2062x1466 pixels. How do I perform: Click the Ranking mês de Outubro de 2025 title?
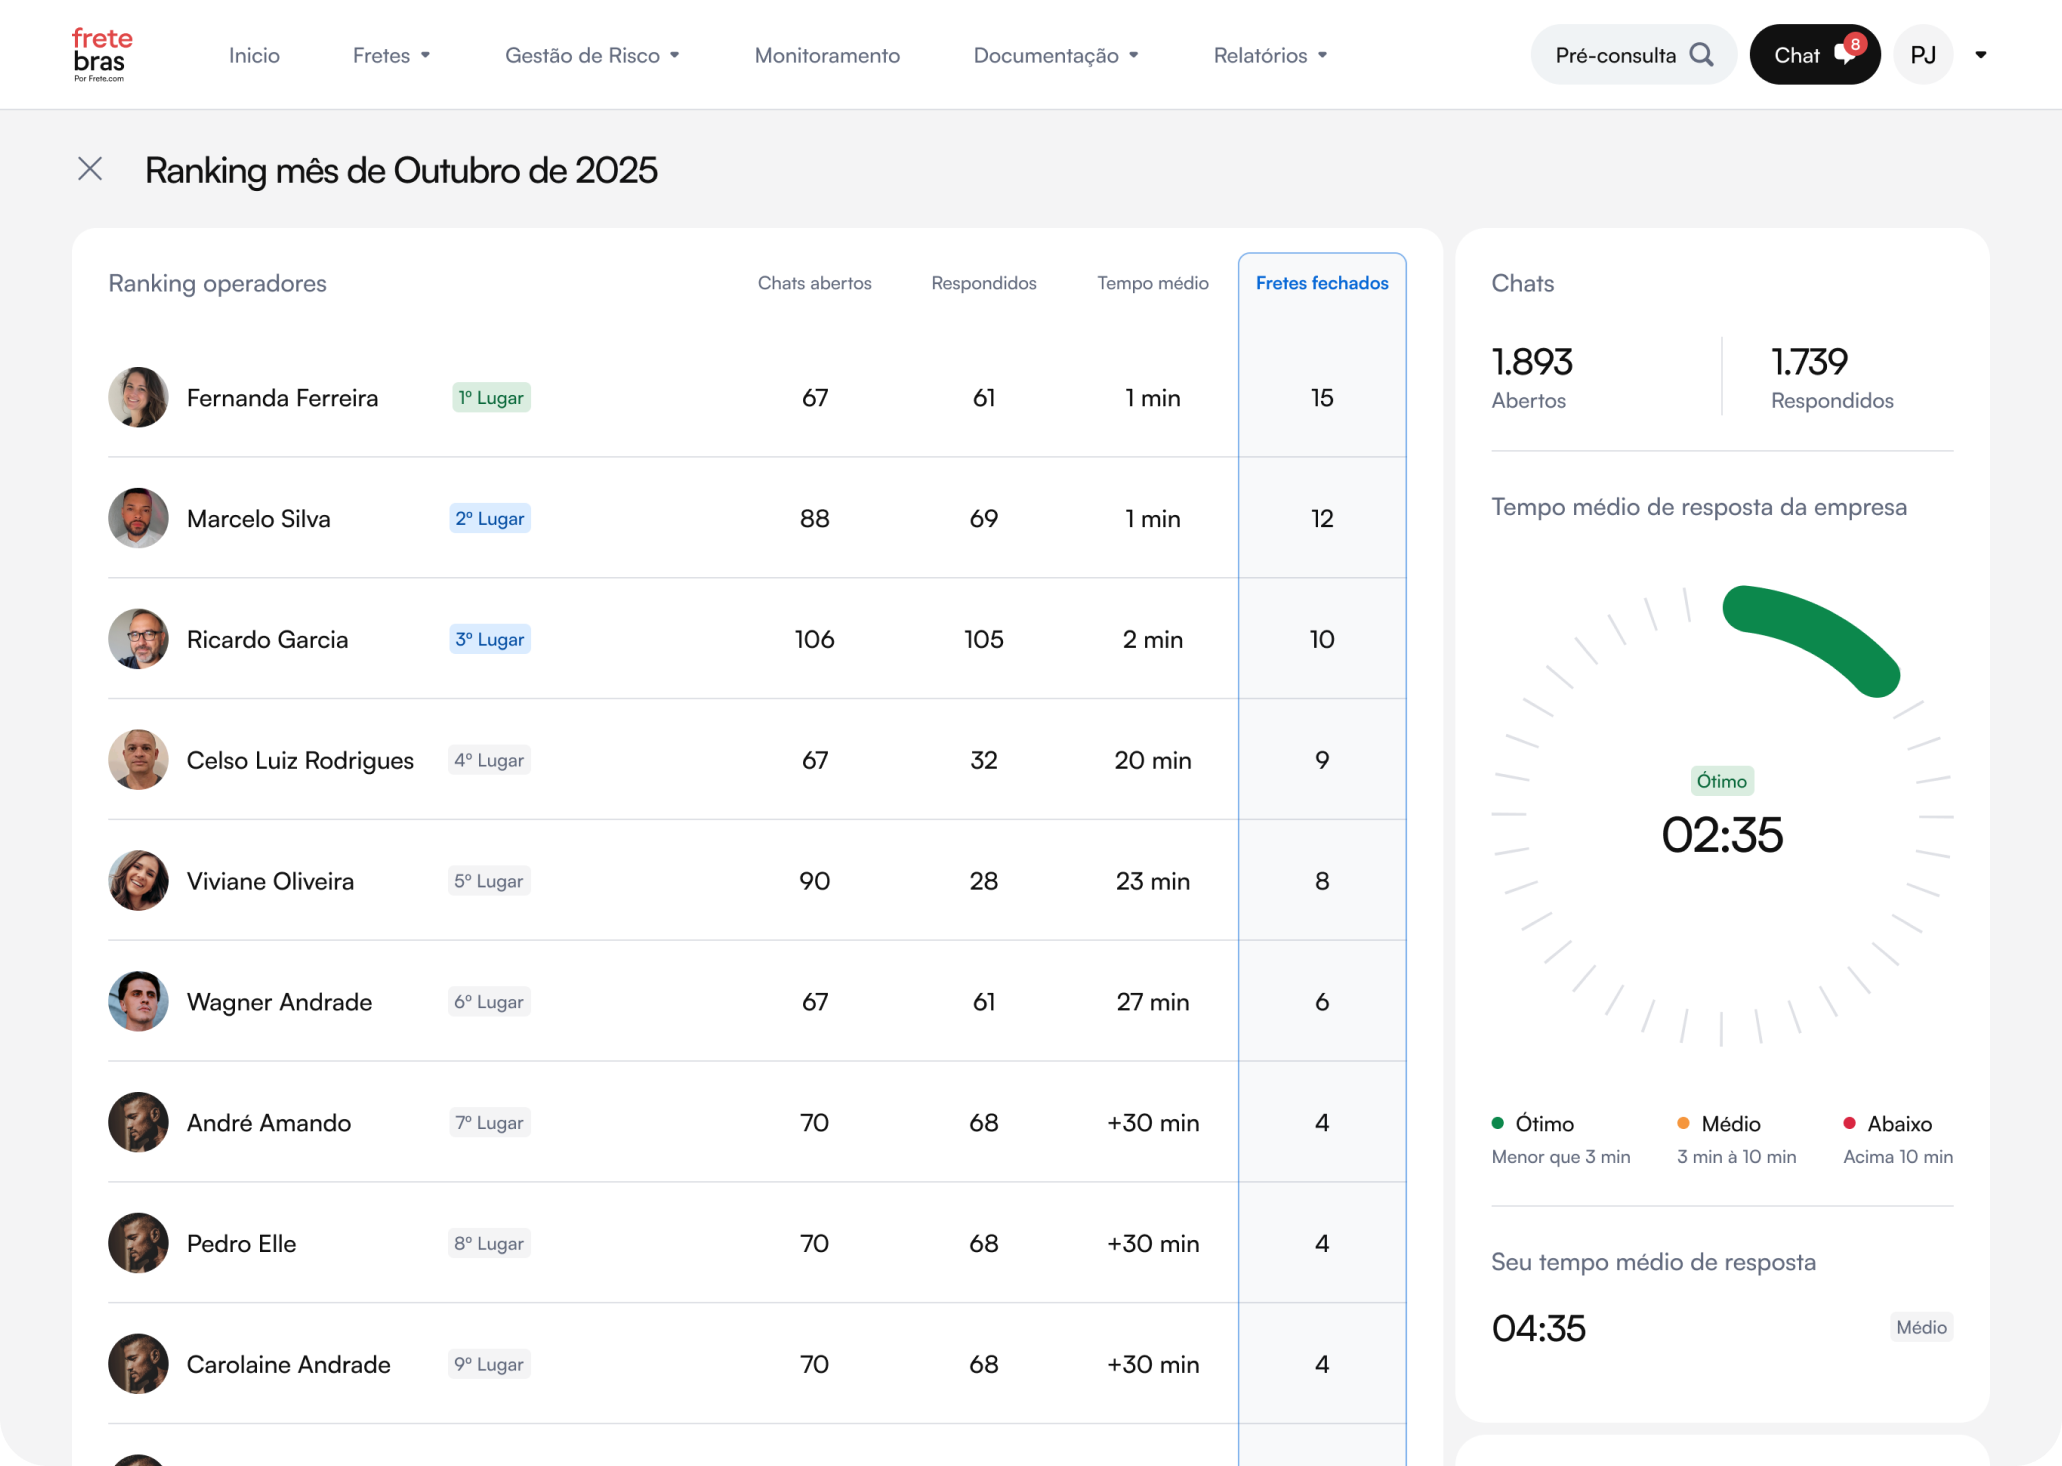[401, 170]
